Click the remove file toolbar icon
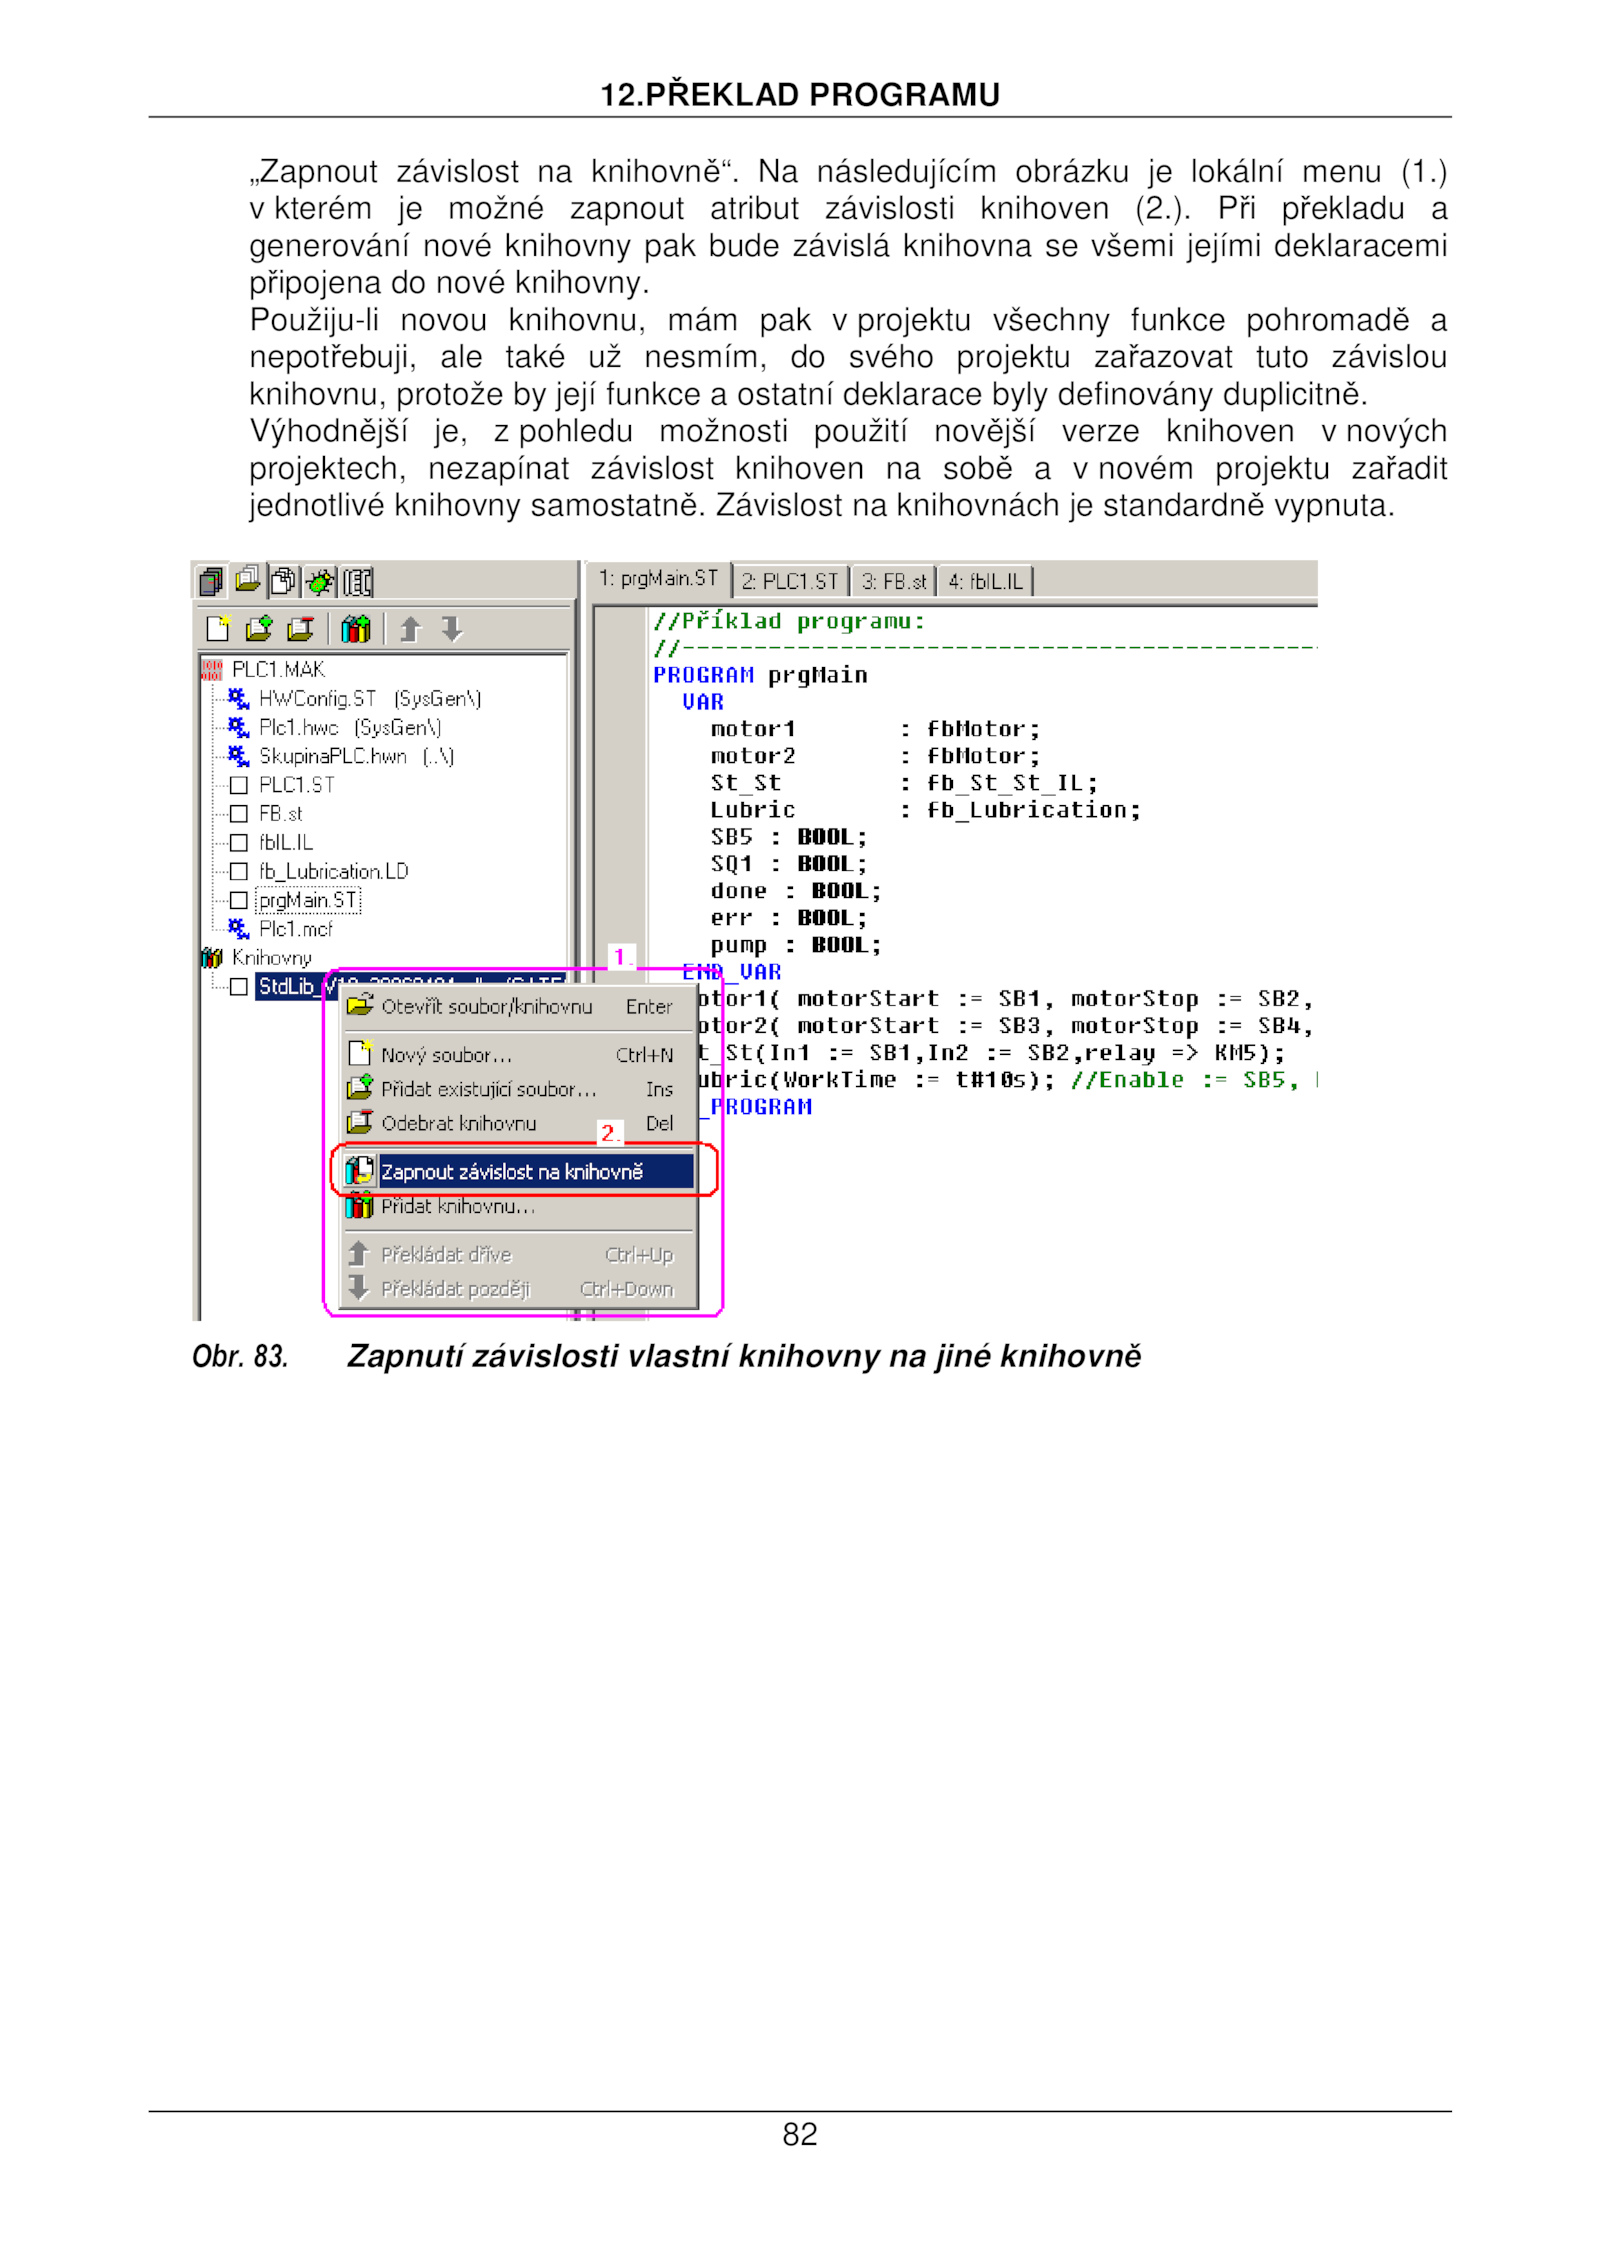The height and width of the screenshot is (2264, 1600). tap(300, 628)
